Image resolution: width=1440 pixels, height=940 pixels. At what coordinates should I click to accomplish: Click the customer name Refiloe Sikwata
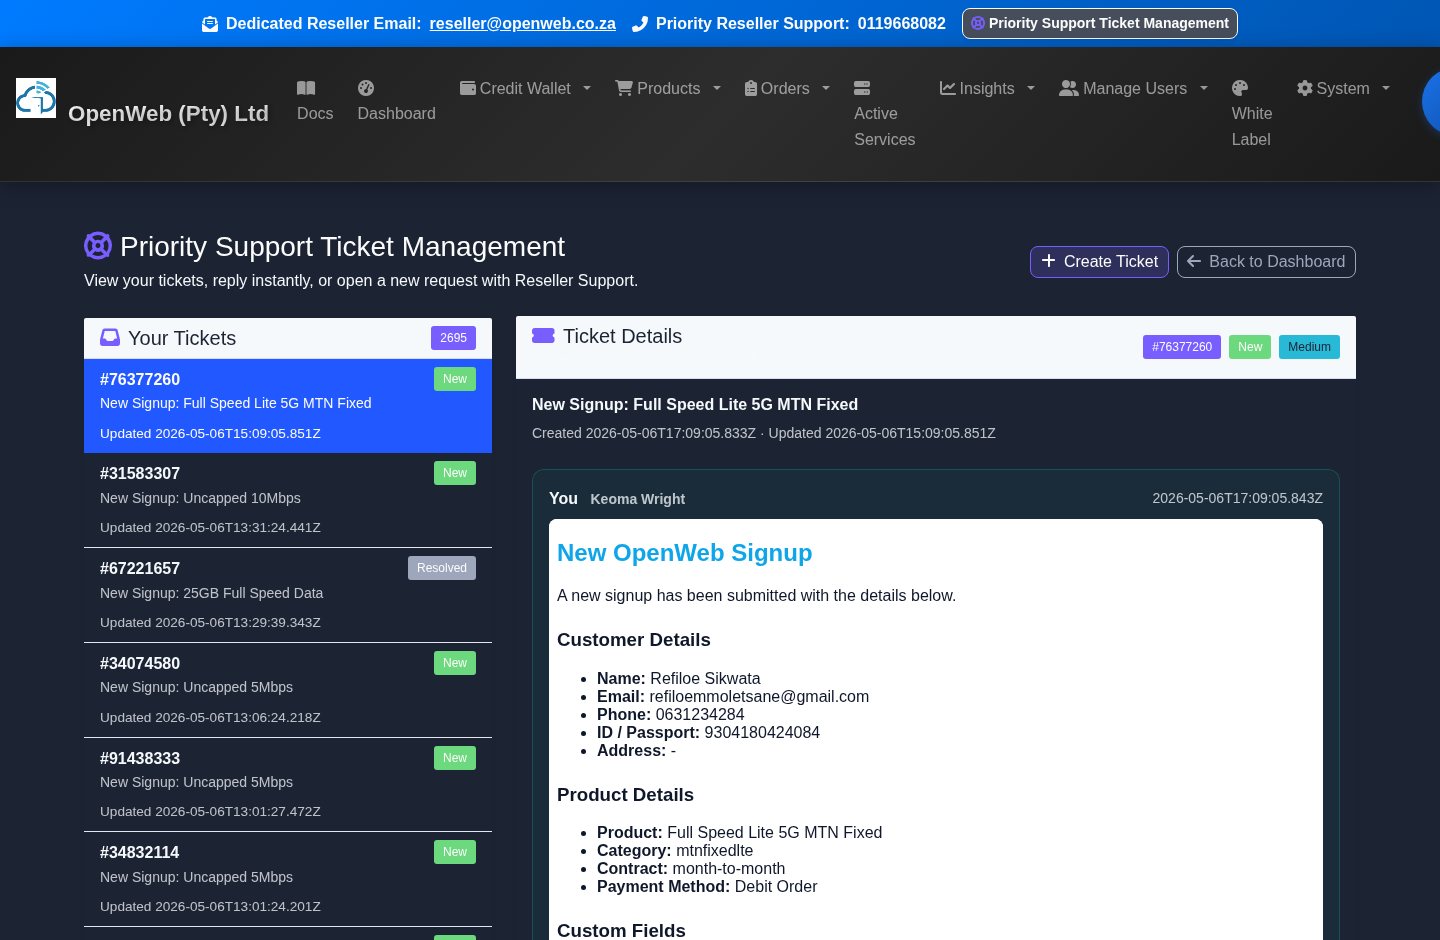point(705,679)
